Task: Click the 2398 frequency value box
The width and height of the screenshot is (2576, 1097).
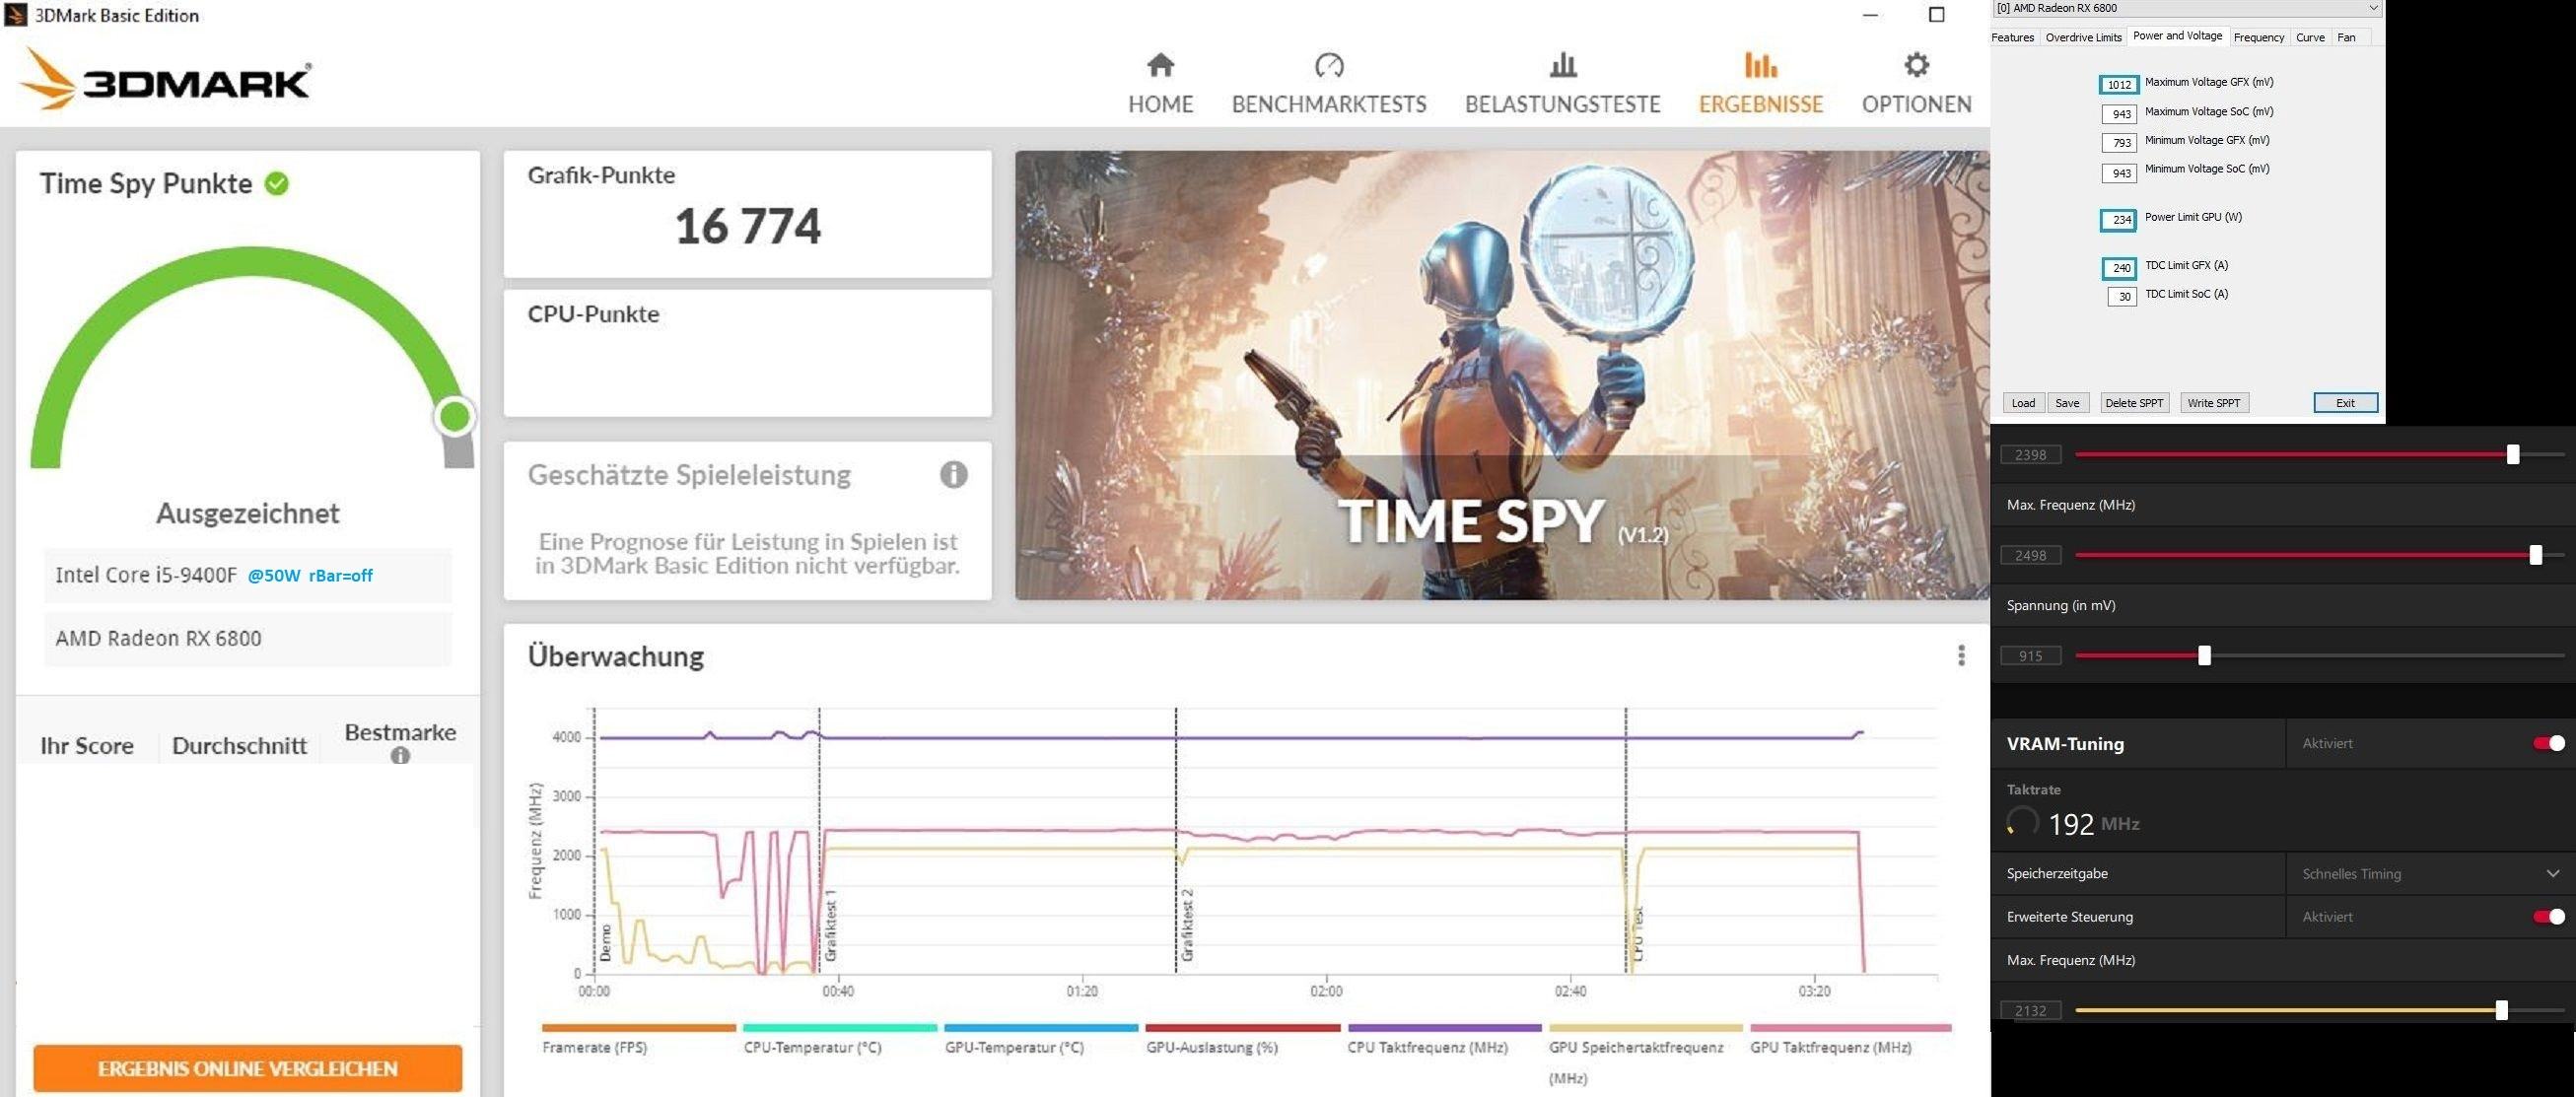Action: [x=2030, y=455]
